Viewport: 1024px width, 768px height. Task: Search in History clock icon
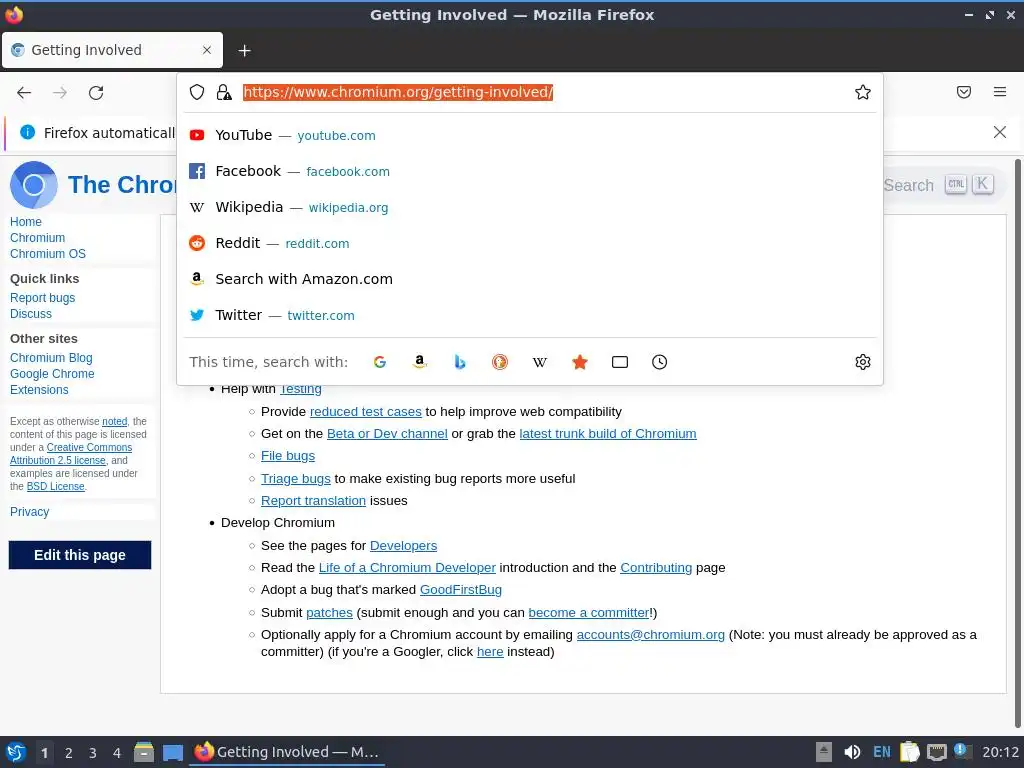coord(660,362)
